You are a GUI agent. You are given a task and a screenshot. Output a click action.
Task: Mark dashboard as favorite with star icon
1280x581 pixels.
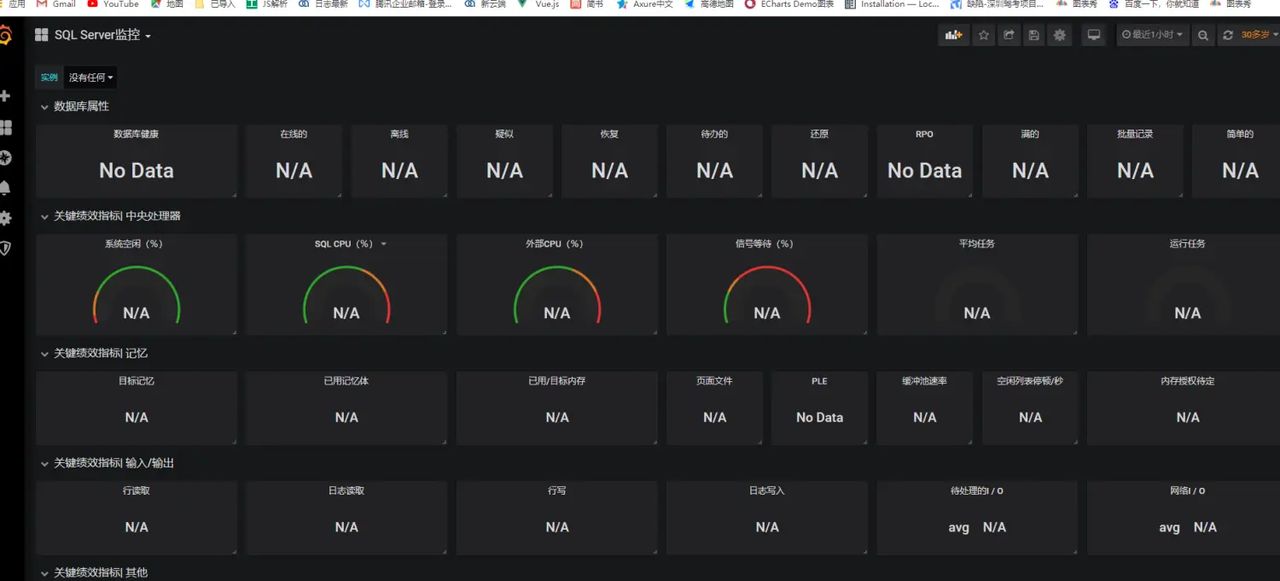983,34
